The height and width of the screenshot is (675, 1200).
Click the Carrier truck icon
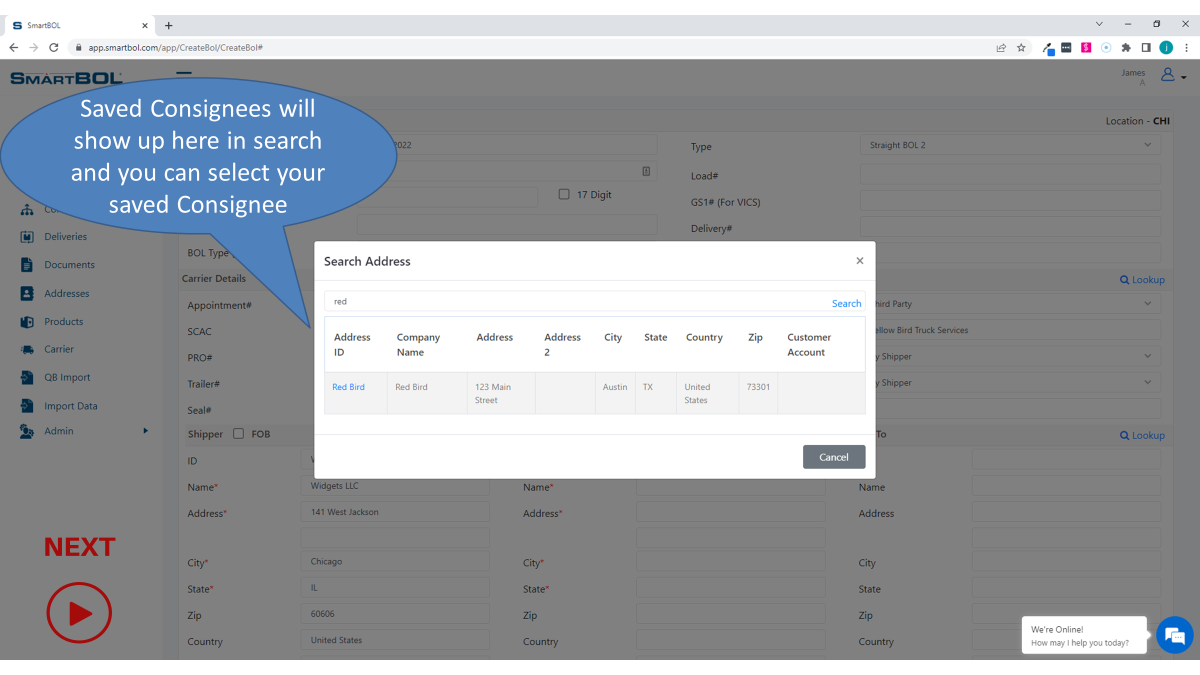click(x=27, y=350)
